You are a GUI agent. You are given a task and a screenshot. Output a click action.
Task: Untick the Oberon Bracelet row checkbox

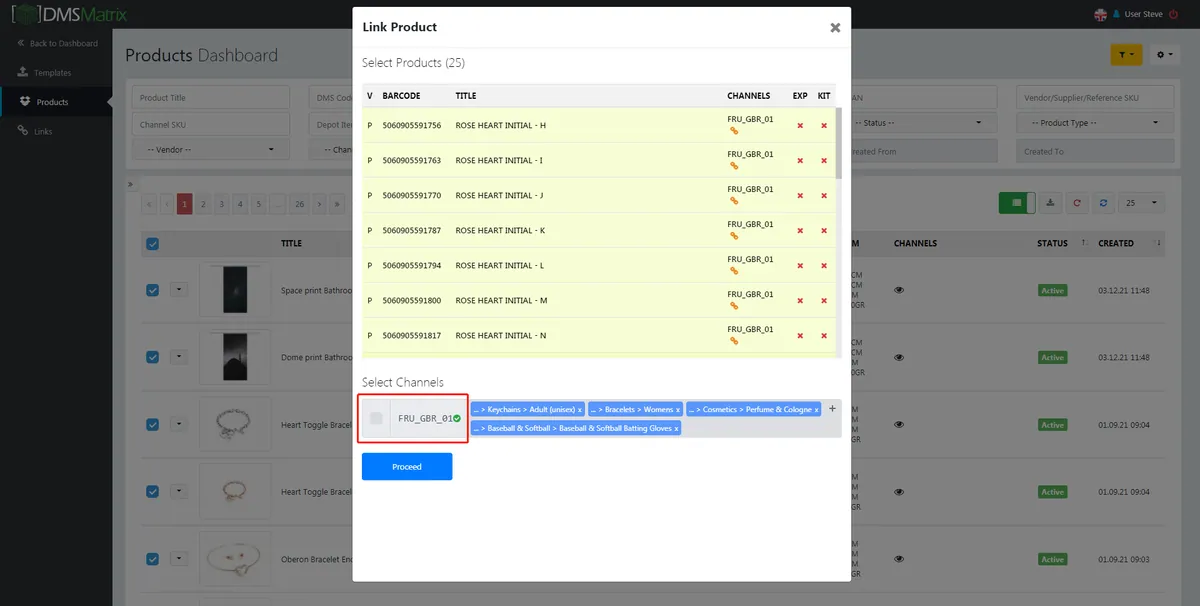pos(152,559)
